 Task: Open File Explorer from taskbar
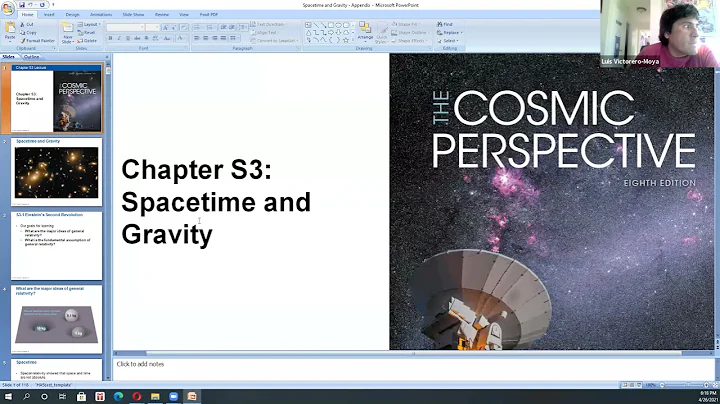pos(155,396)
